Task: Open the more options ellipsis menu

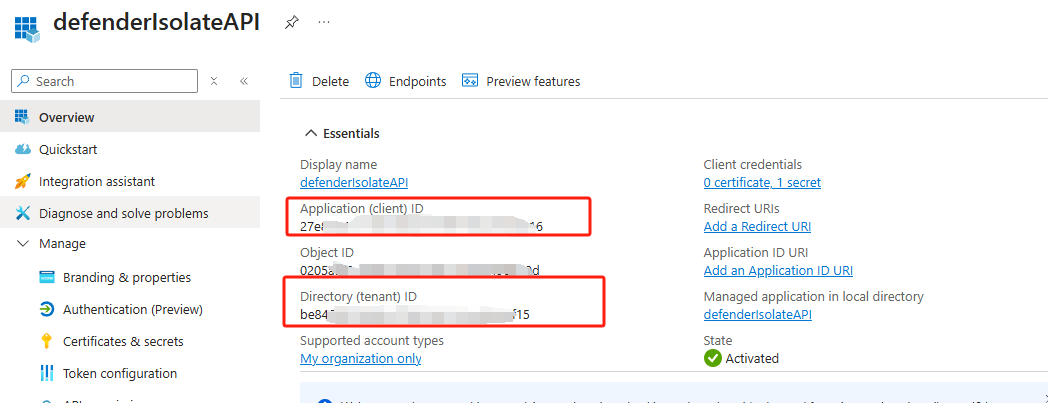Action: coord(324,22)
